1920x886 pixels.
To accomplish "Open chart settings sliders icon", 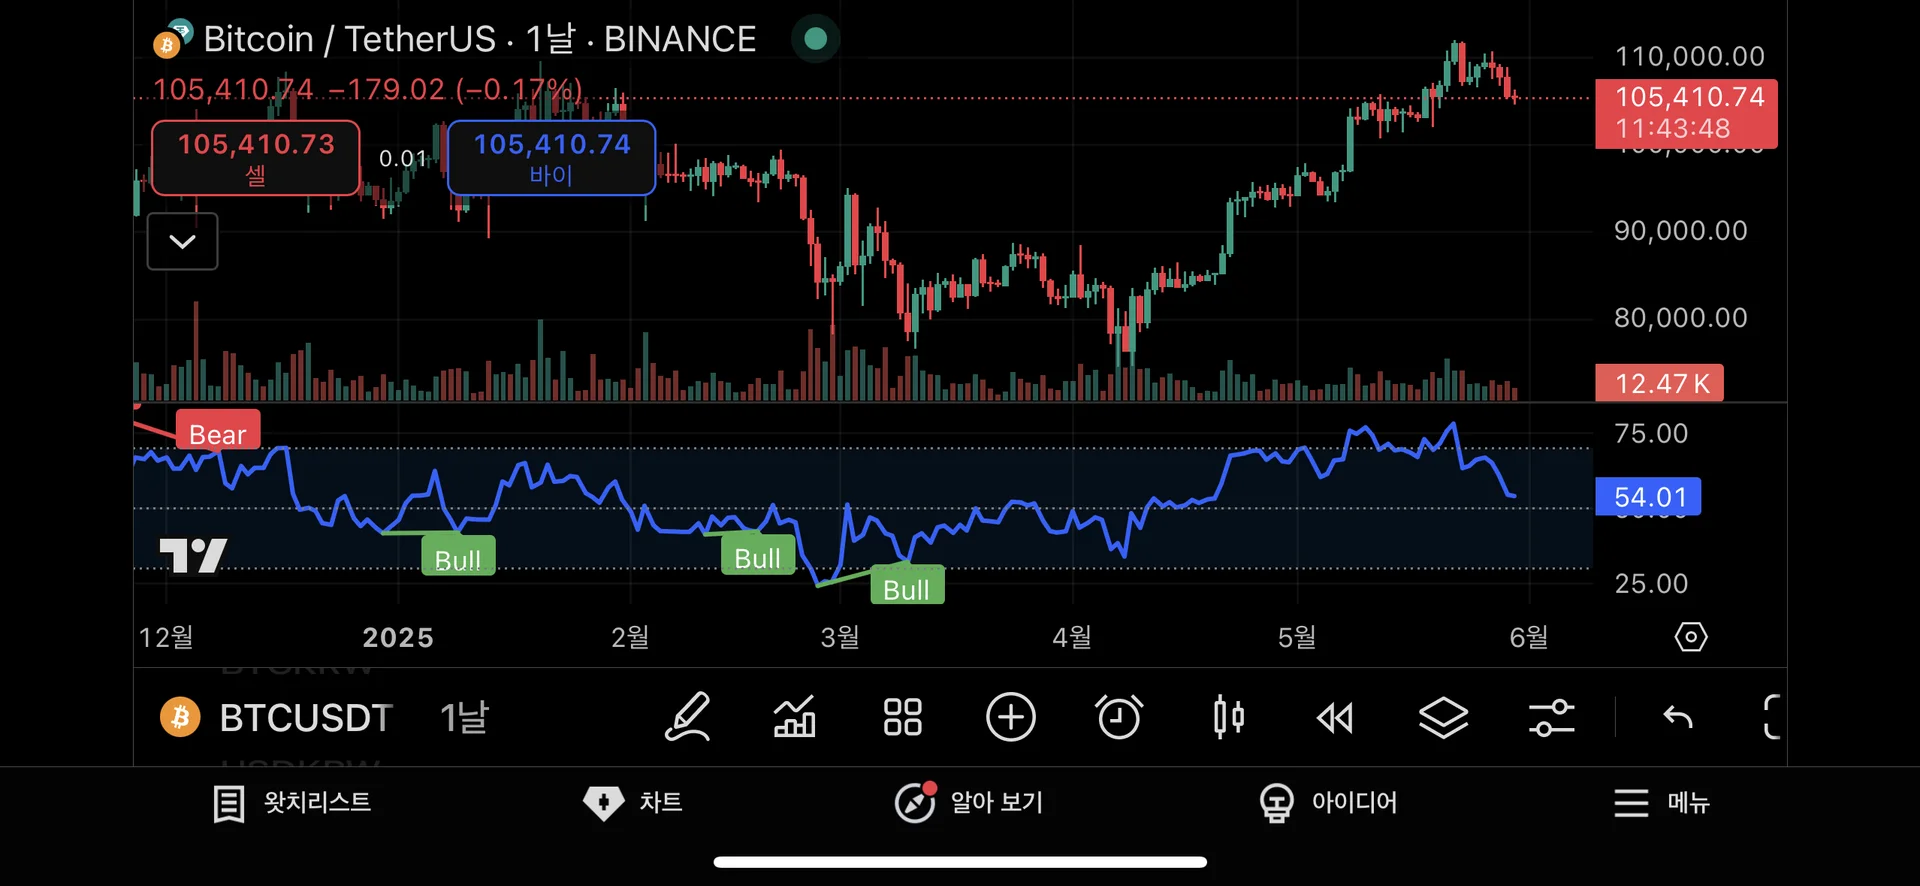I will pyautogui.click(x=1551, y=717).
